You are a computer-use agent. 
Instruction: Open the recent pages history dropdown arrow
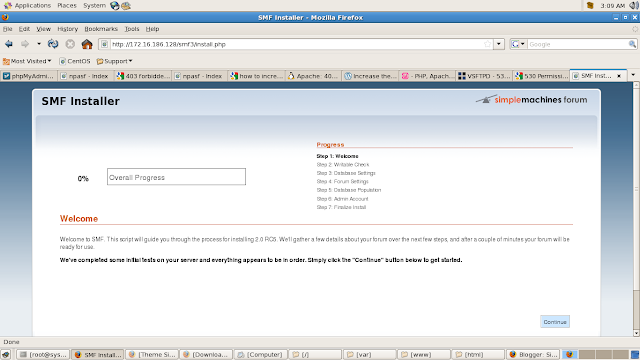[x=39, y=44]
